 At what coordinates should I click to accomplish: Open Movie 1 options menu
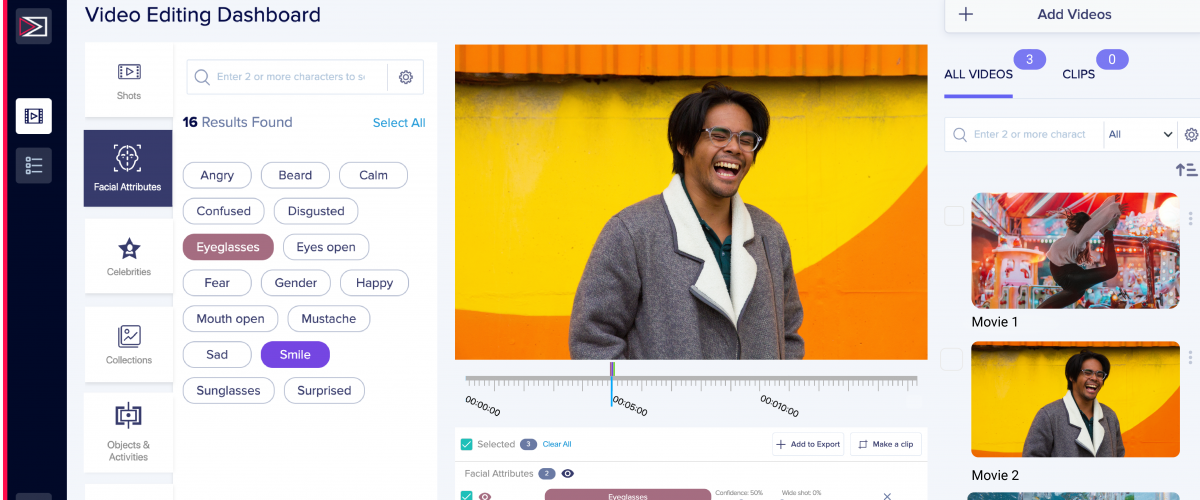[1190, 218]
